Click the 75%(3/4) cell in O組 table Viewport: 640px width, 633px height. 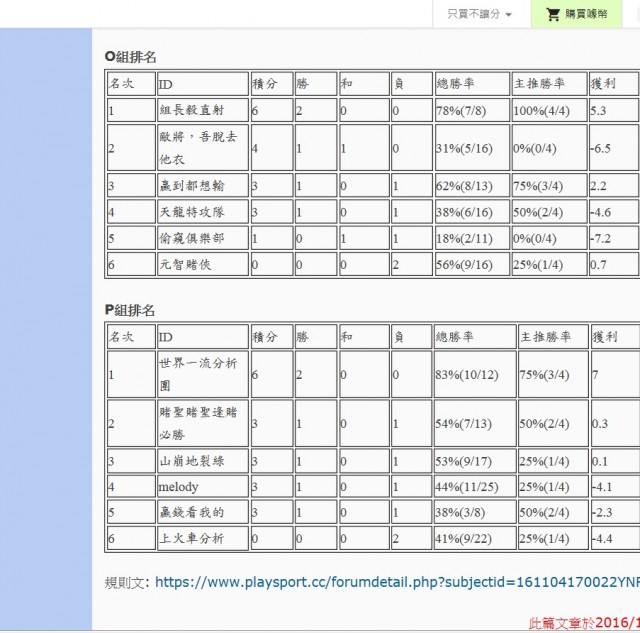coord(549,186)
